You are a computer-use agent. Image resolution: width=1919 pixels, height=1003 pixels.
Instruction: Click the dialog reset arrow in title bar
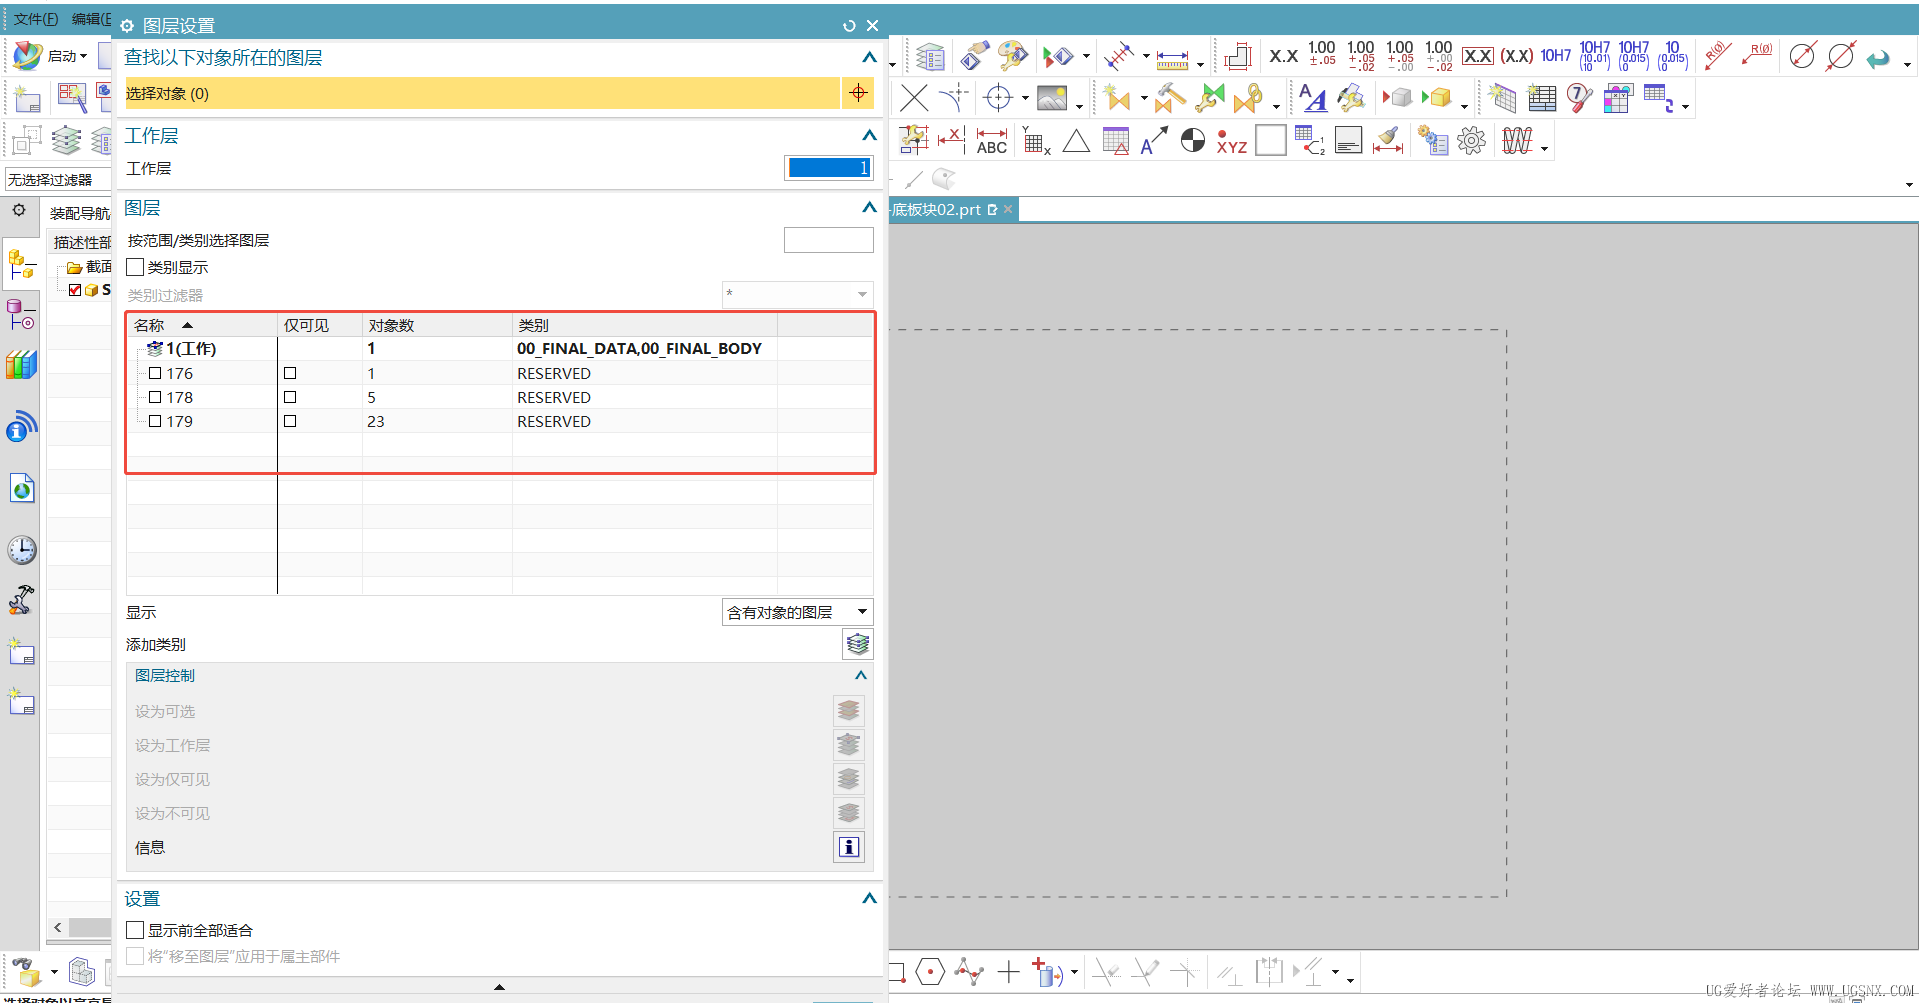tap(849, 26)
